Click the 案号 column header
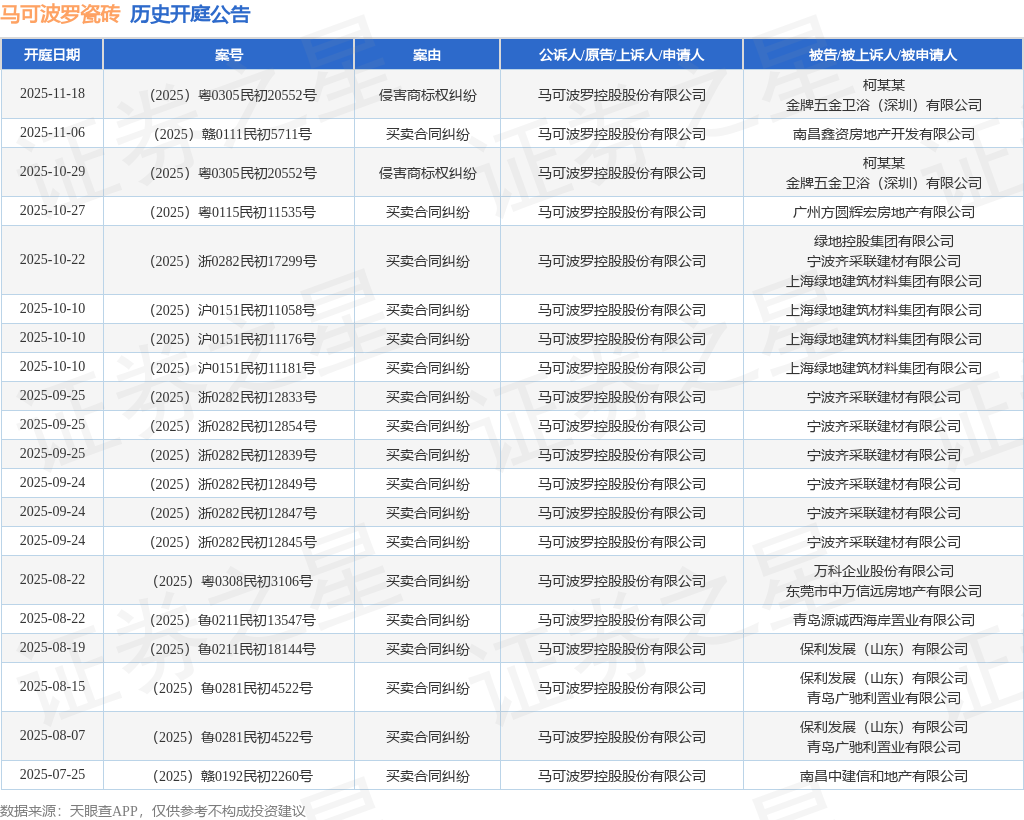Screen dimensions: 1024x820 (x=229, y=55)
